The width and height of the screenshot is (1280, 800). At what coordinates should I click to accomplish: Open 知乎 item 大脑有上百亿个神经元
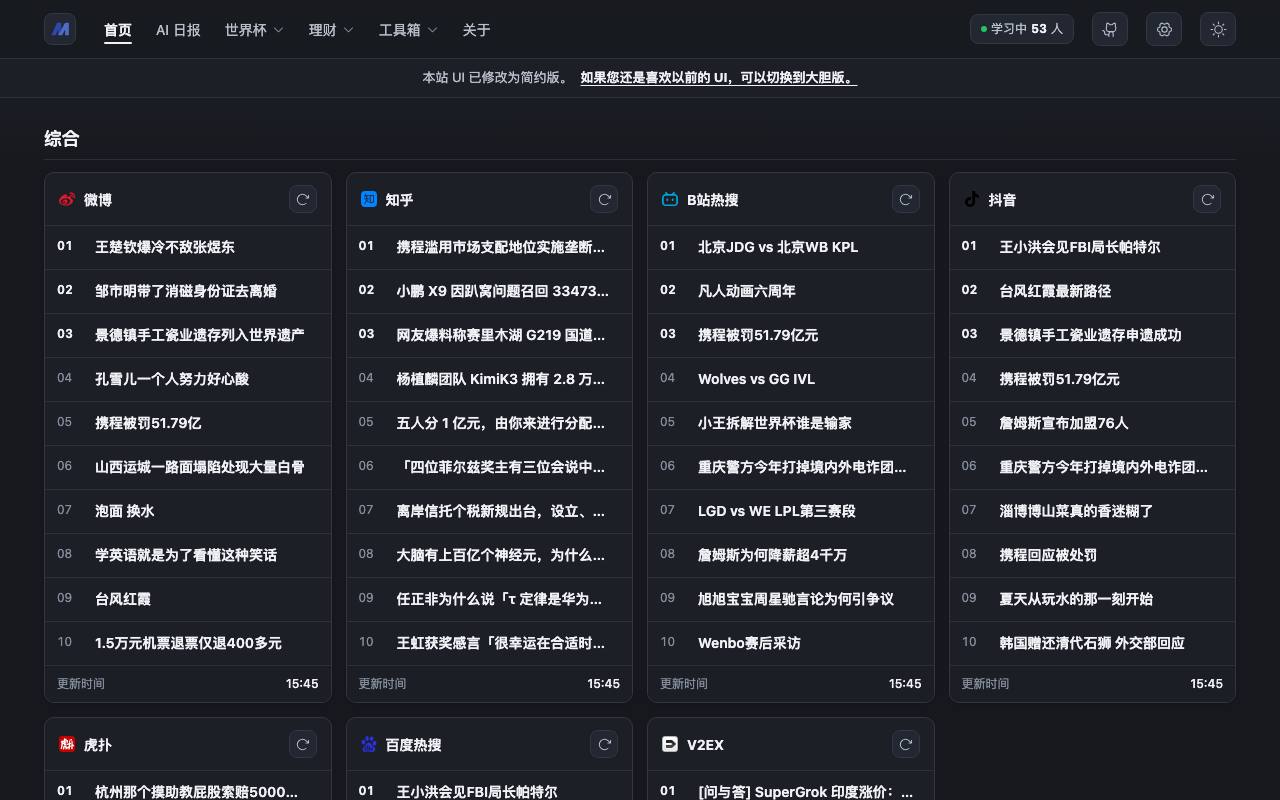click(489, 555)
